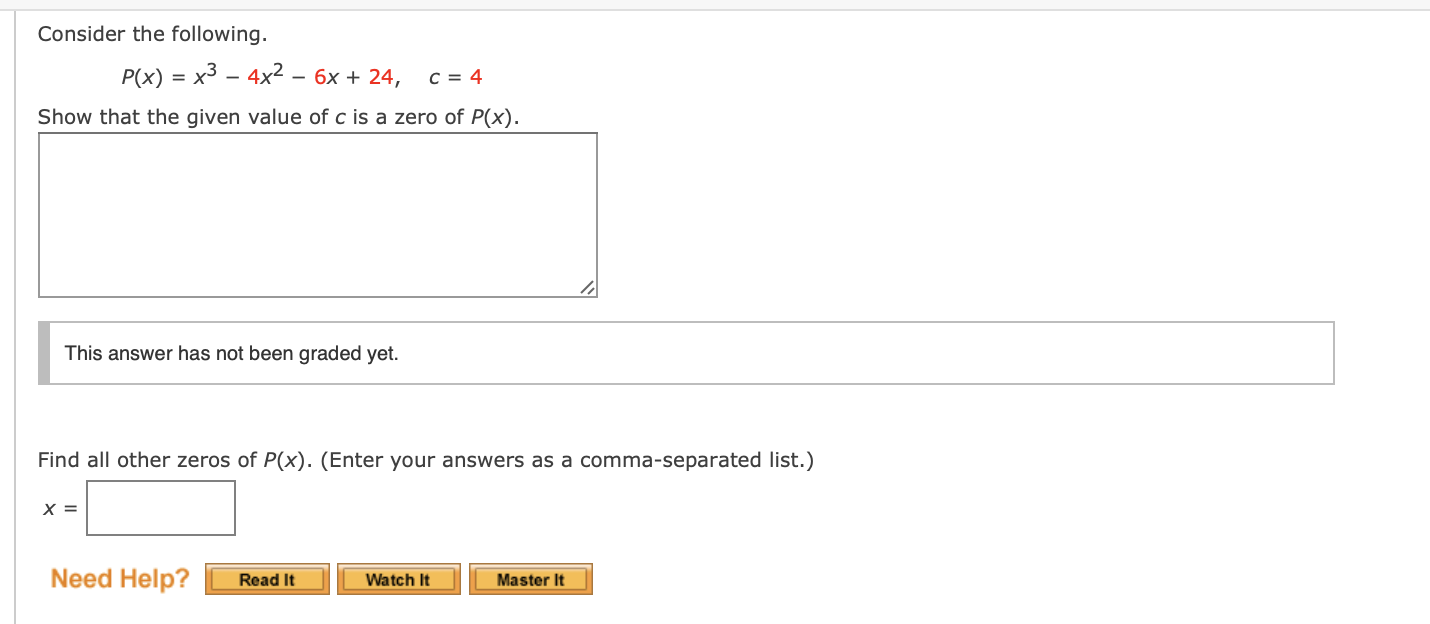Launch the Master It practice exercise
Viewport: 1430px width, 624px height.
[x=530, y=578]
